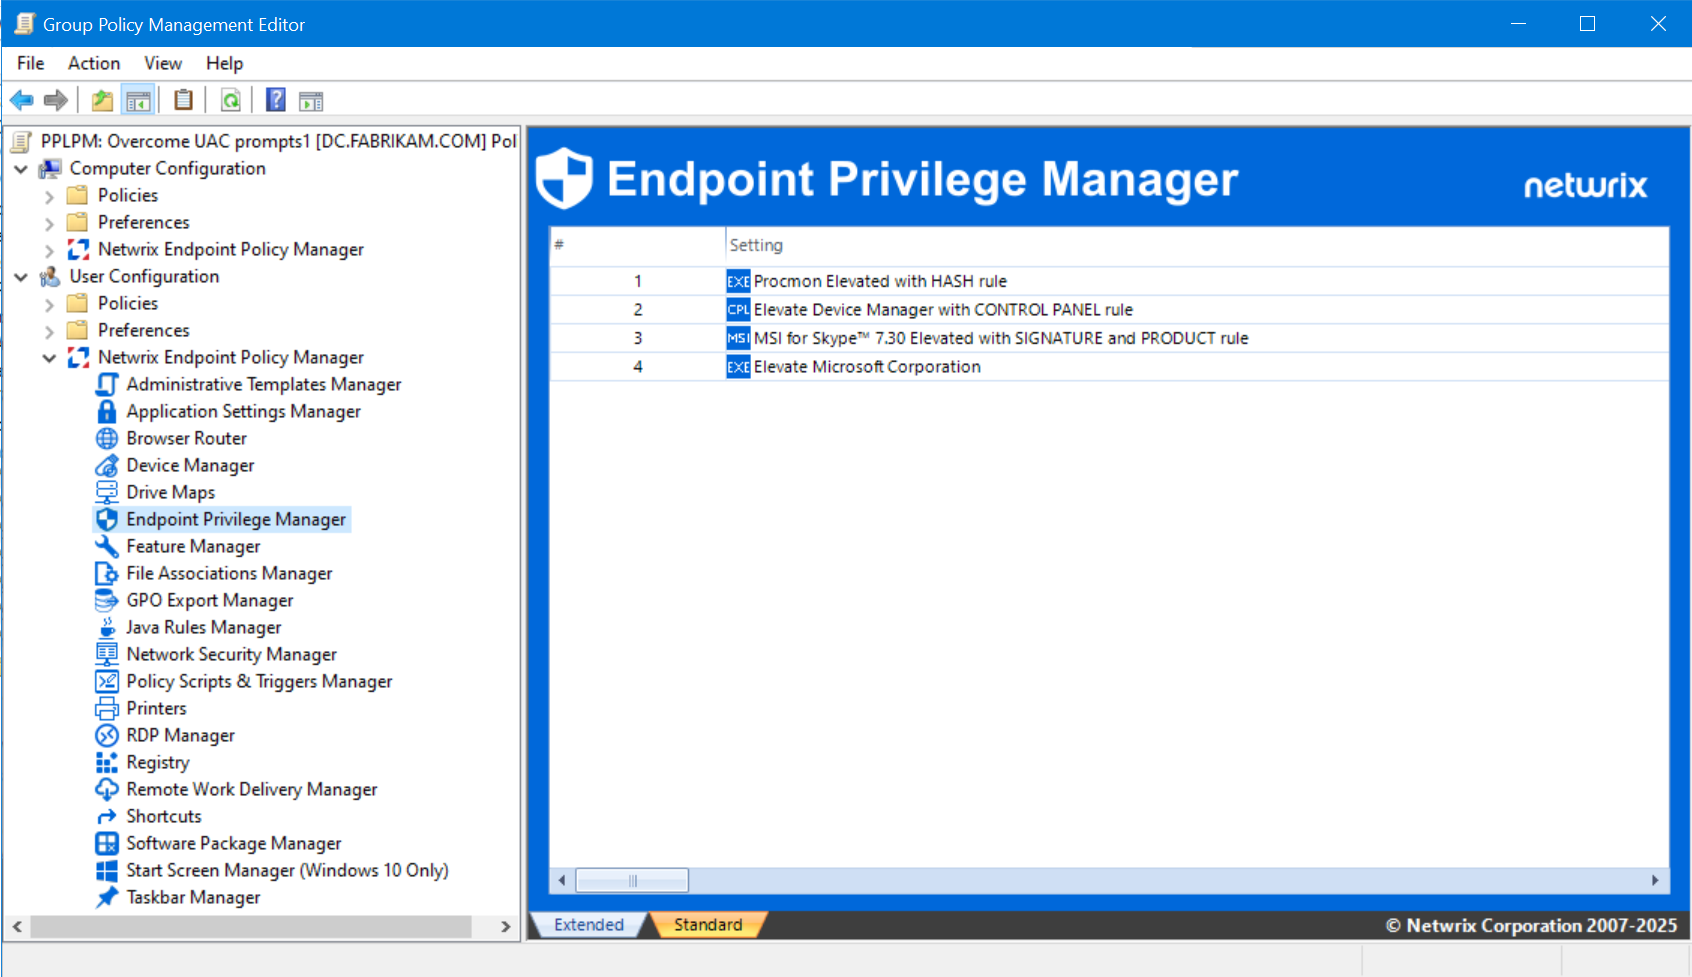This screenshot has height=977, width=1692.
Task: Expand Policies under User Configuration
Action: (49, 304)
